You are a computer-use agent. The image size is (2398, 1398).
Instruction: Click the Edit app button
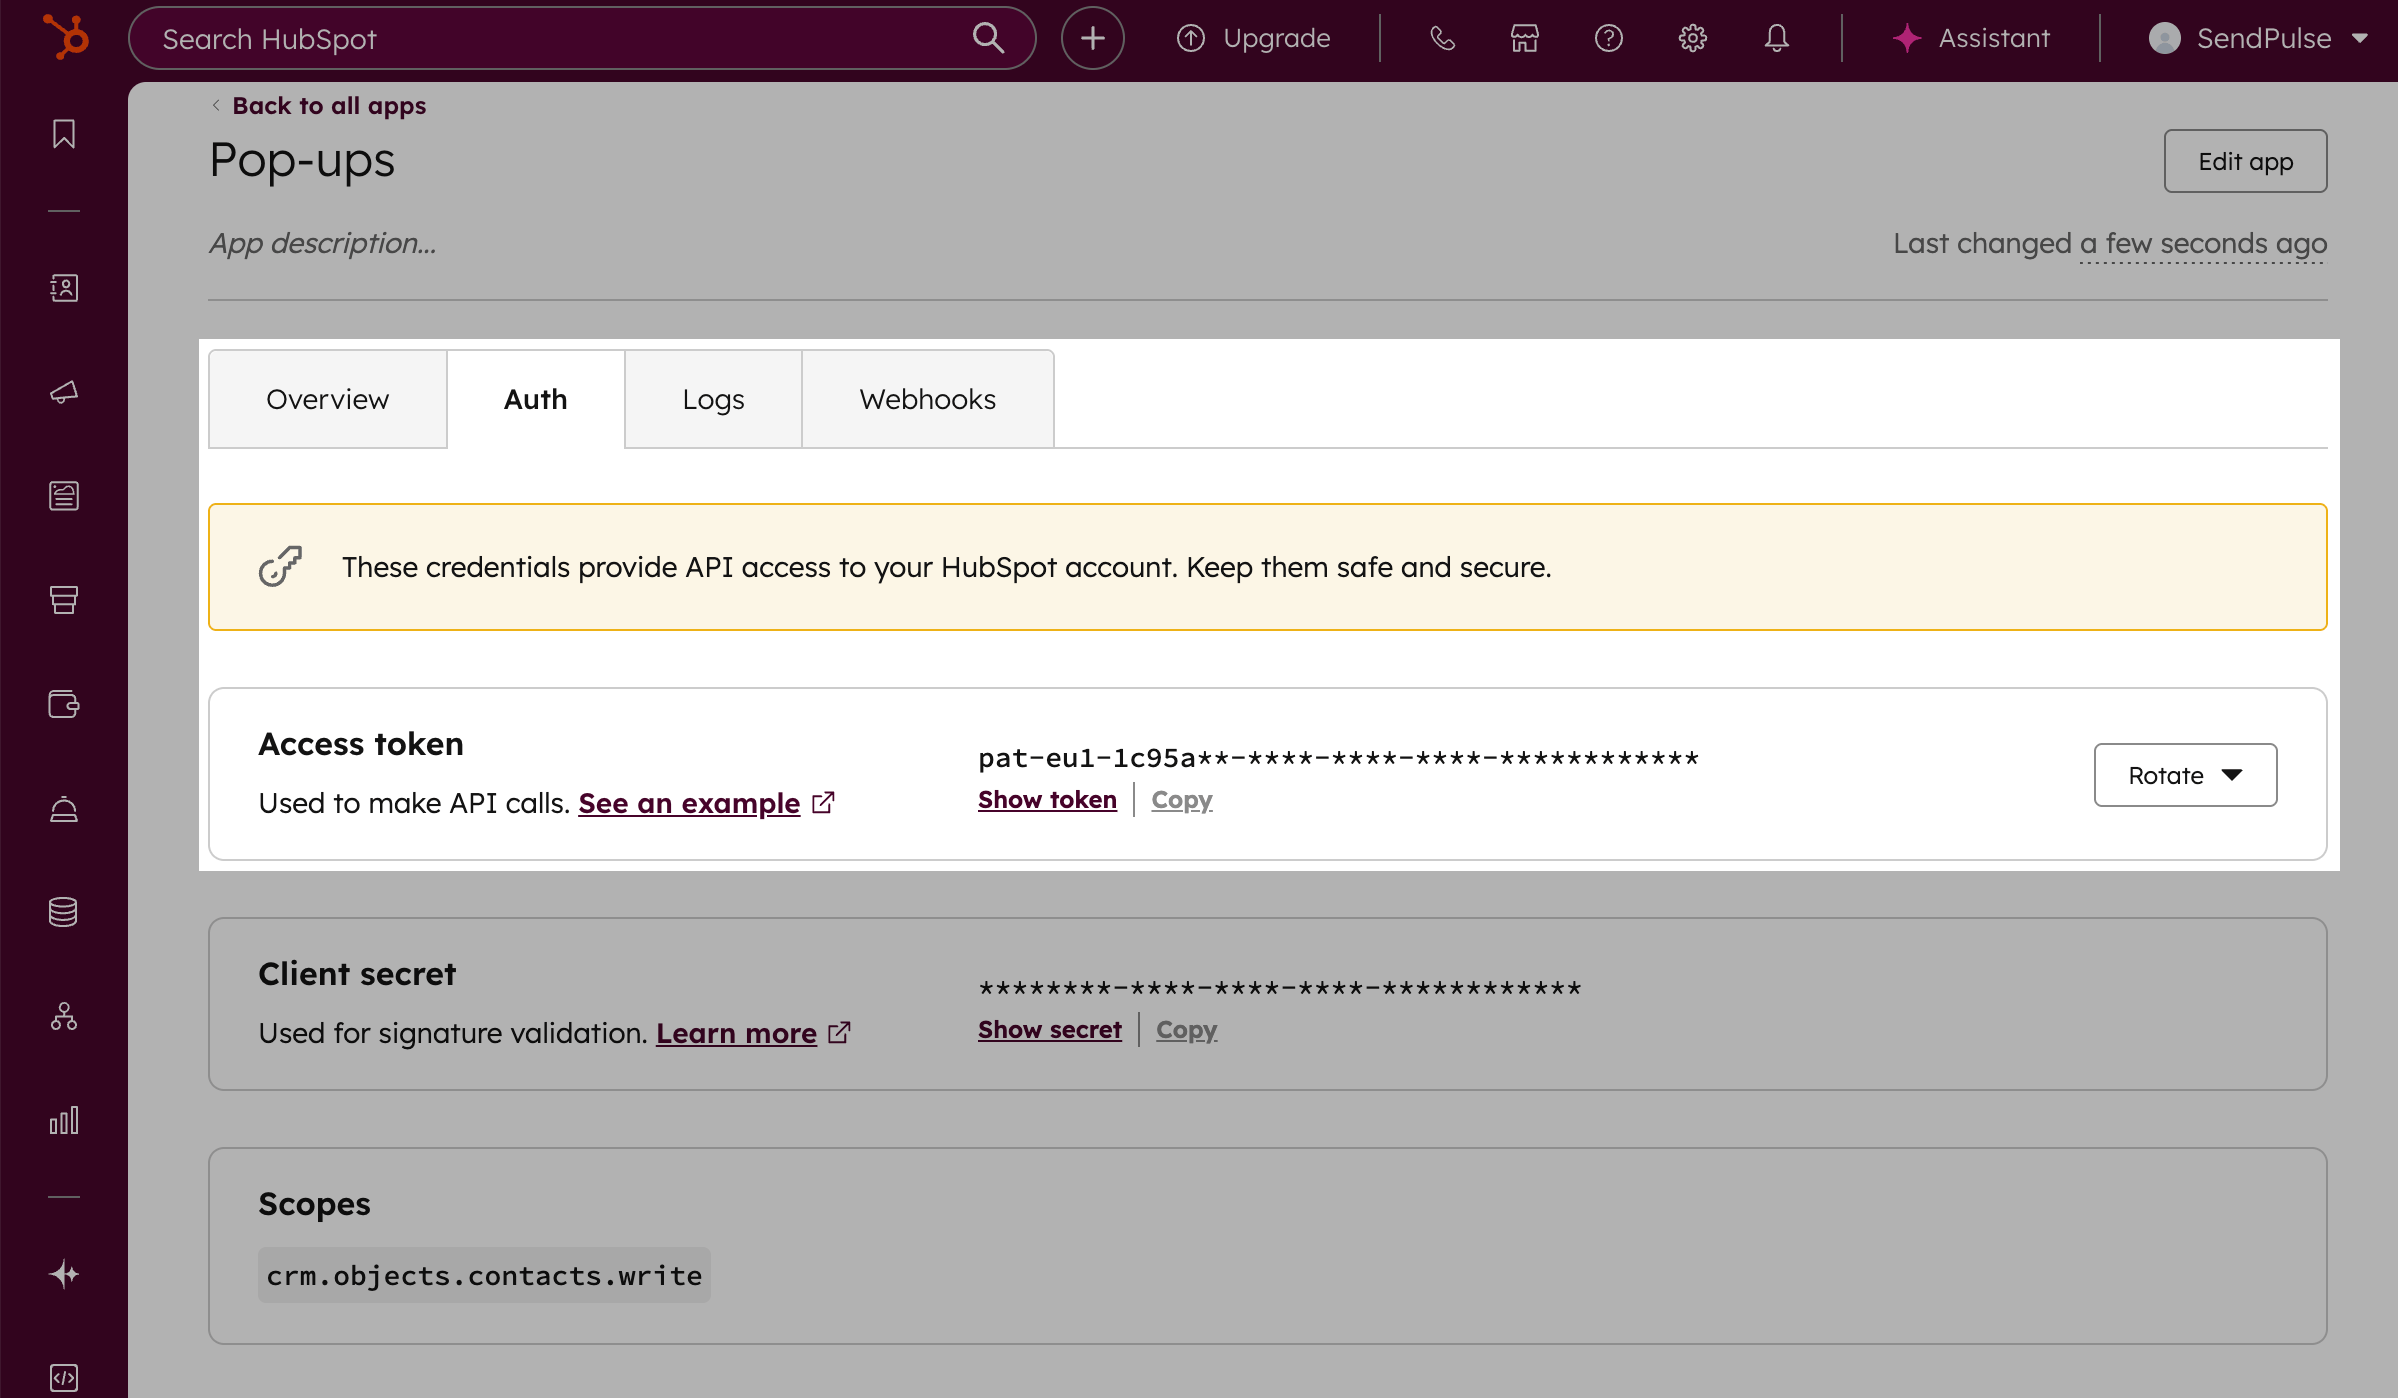(x=2245, y=161)
